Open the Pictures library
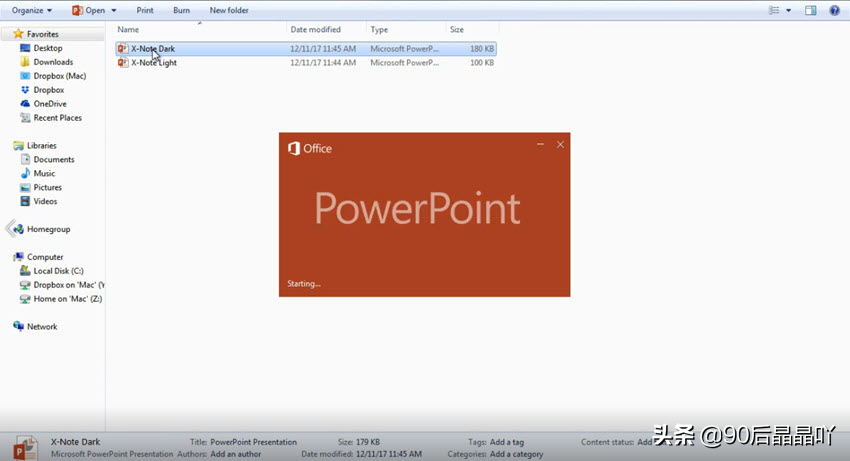 point(48,188)
